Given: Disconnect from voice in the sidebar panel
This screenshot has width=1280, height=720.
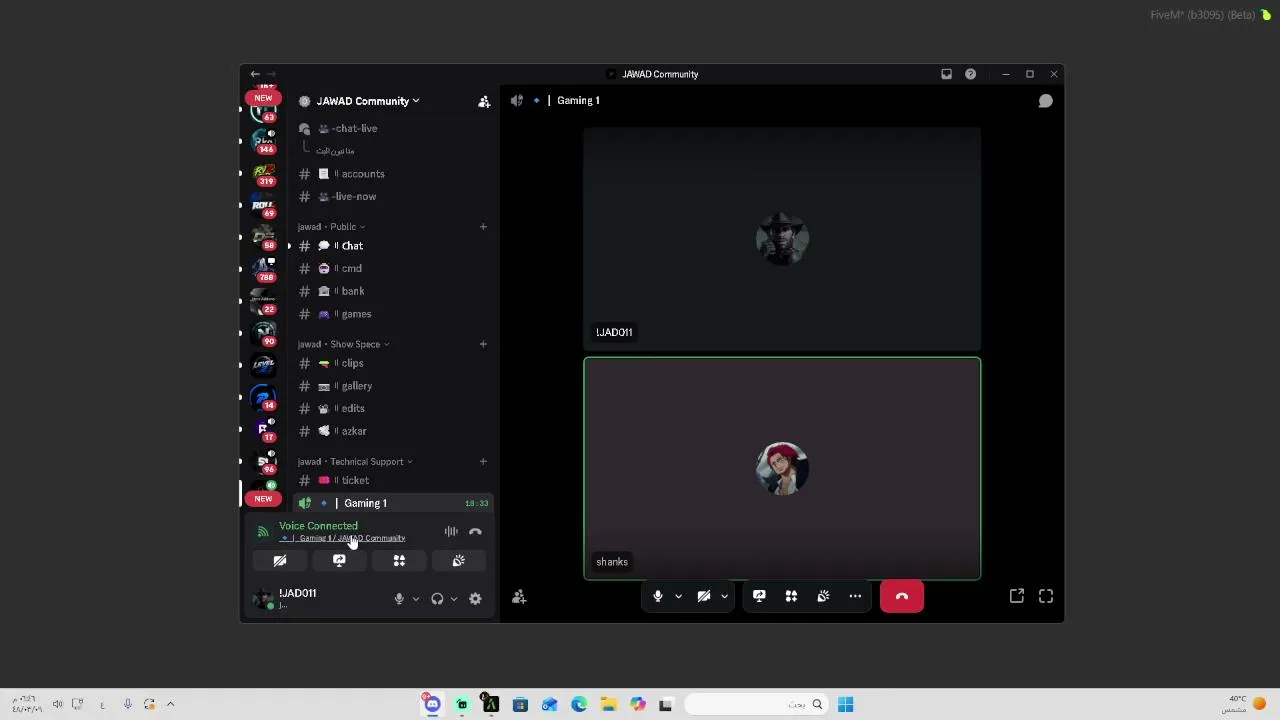Looking at the screenshot, I should (475, 532).
